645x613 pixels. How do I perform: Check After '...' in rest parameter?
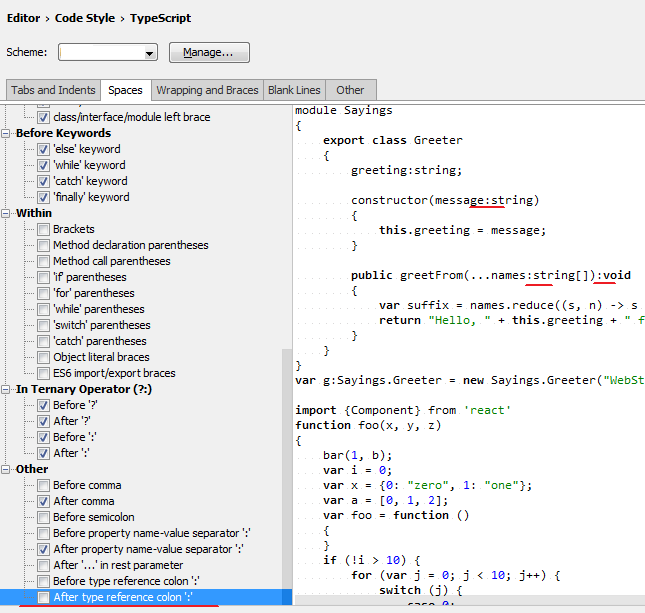[x=43, y=565]
